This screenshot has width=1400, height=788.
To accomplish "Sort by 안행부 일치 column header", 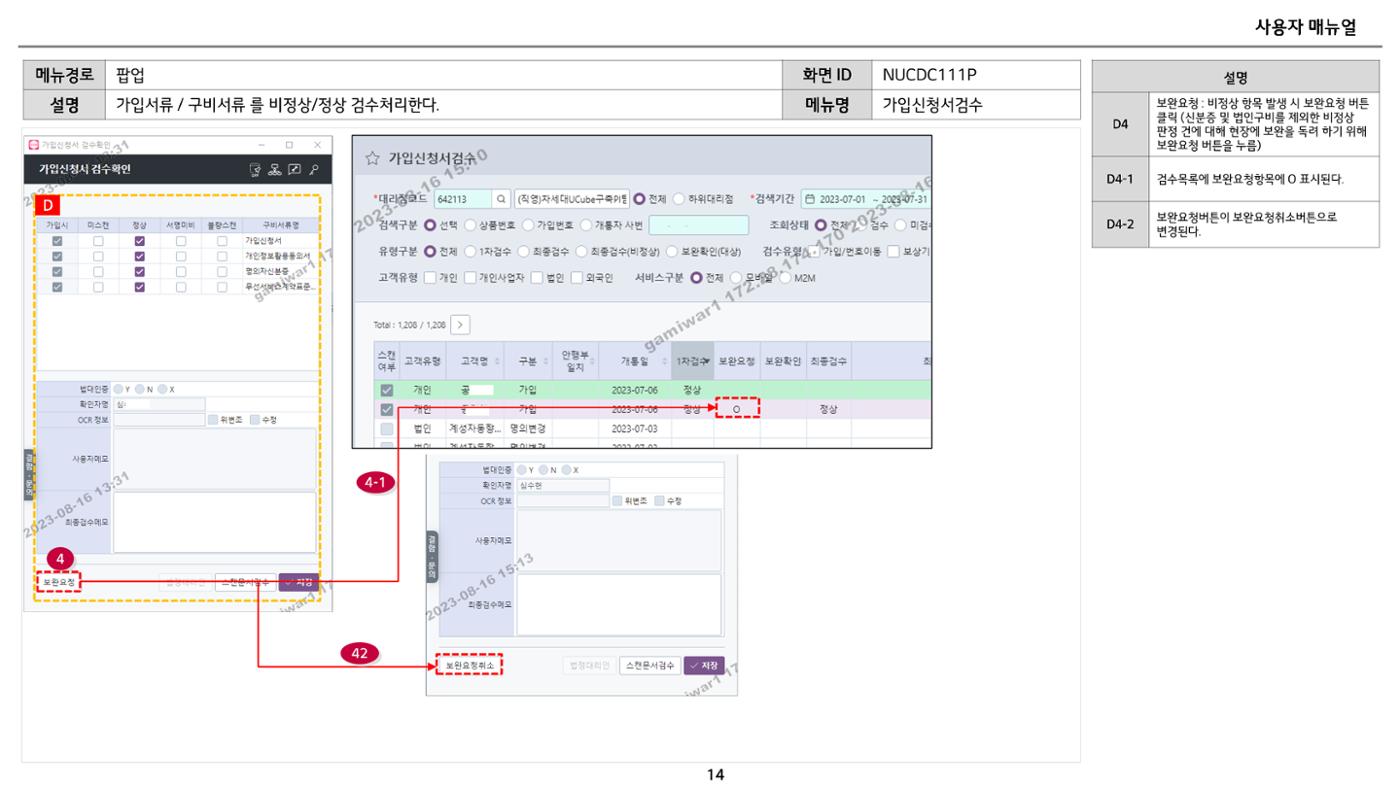I will [x=576, y=359].
